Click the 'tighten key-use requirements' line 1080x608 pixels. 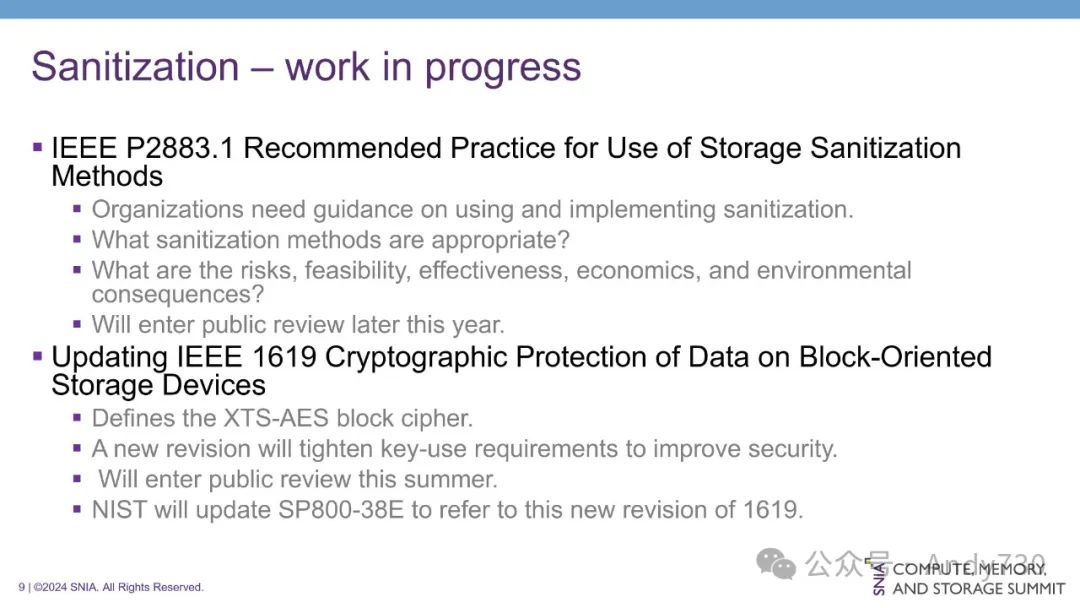click(x=464, y=449)
